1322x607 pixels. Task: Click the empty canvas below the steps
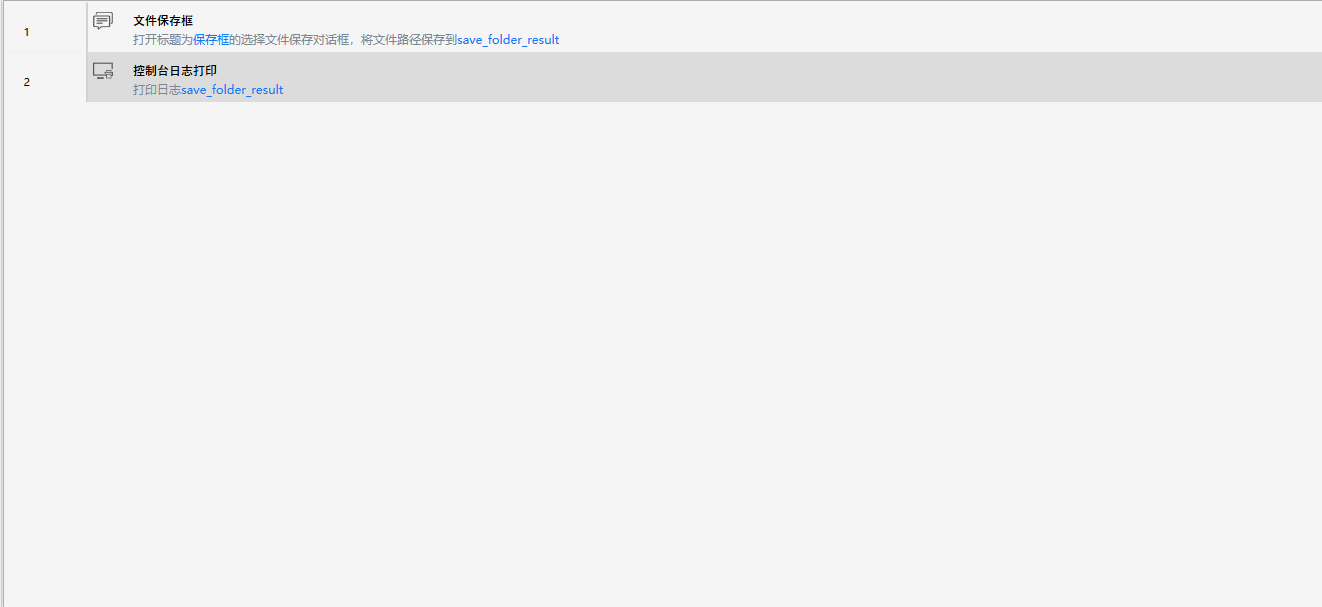660,350
